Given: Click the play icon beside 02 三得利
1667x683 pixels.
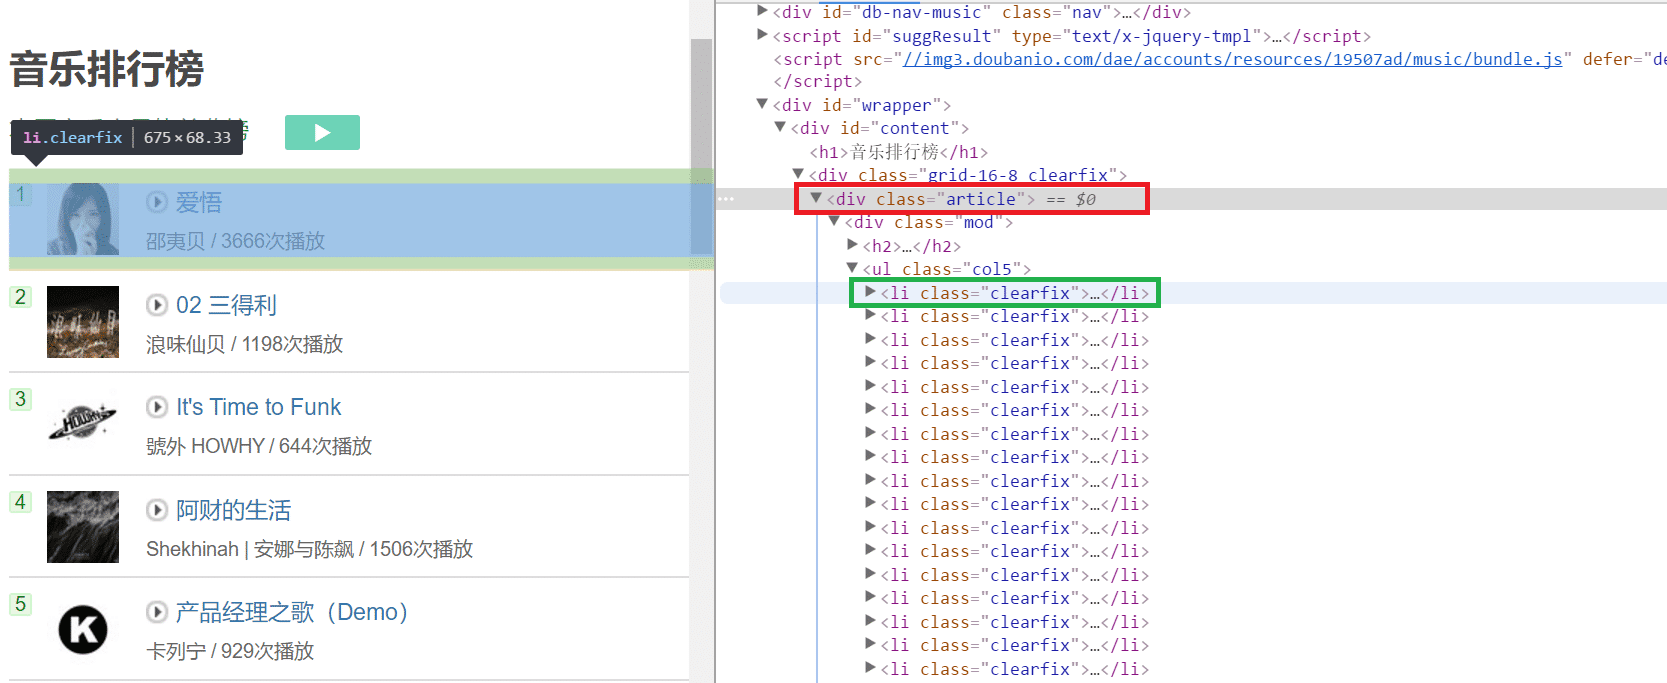Looking at the screenshot, I should click(x=157, y=305).
